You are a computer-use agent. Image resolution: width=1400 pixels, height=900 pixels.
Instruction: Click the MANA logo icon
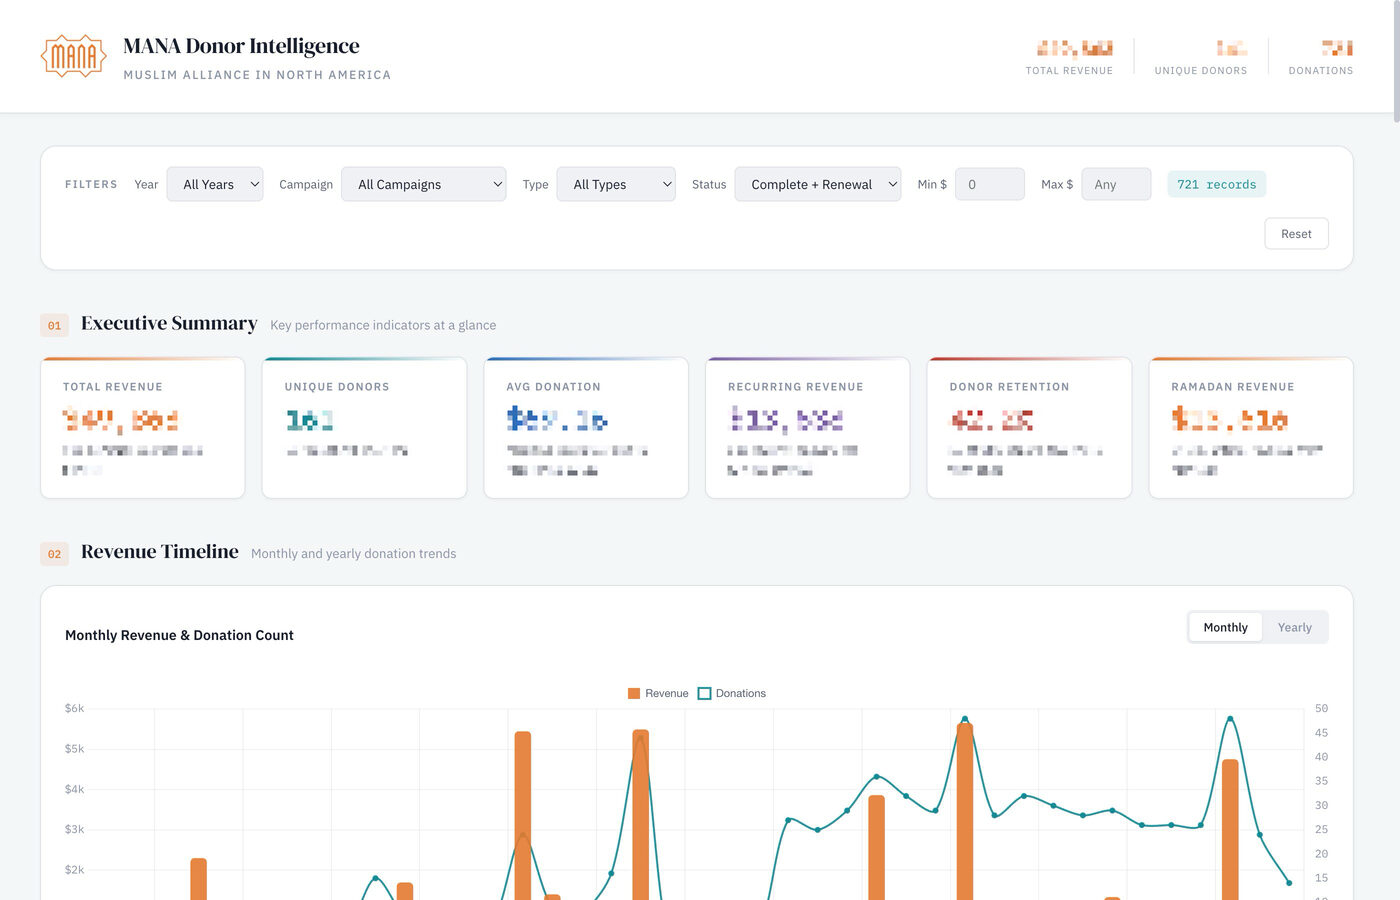(x=73, y=56)
